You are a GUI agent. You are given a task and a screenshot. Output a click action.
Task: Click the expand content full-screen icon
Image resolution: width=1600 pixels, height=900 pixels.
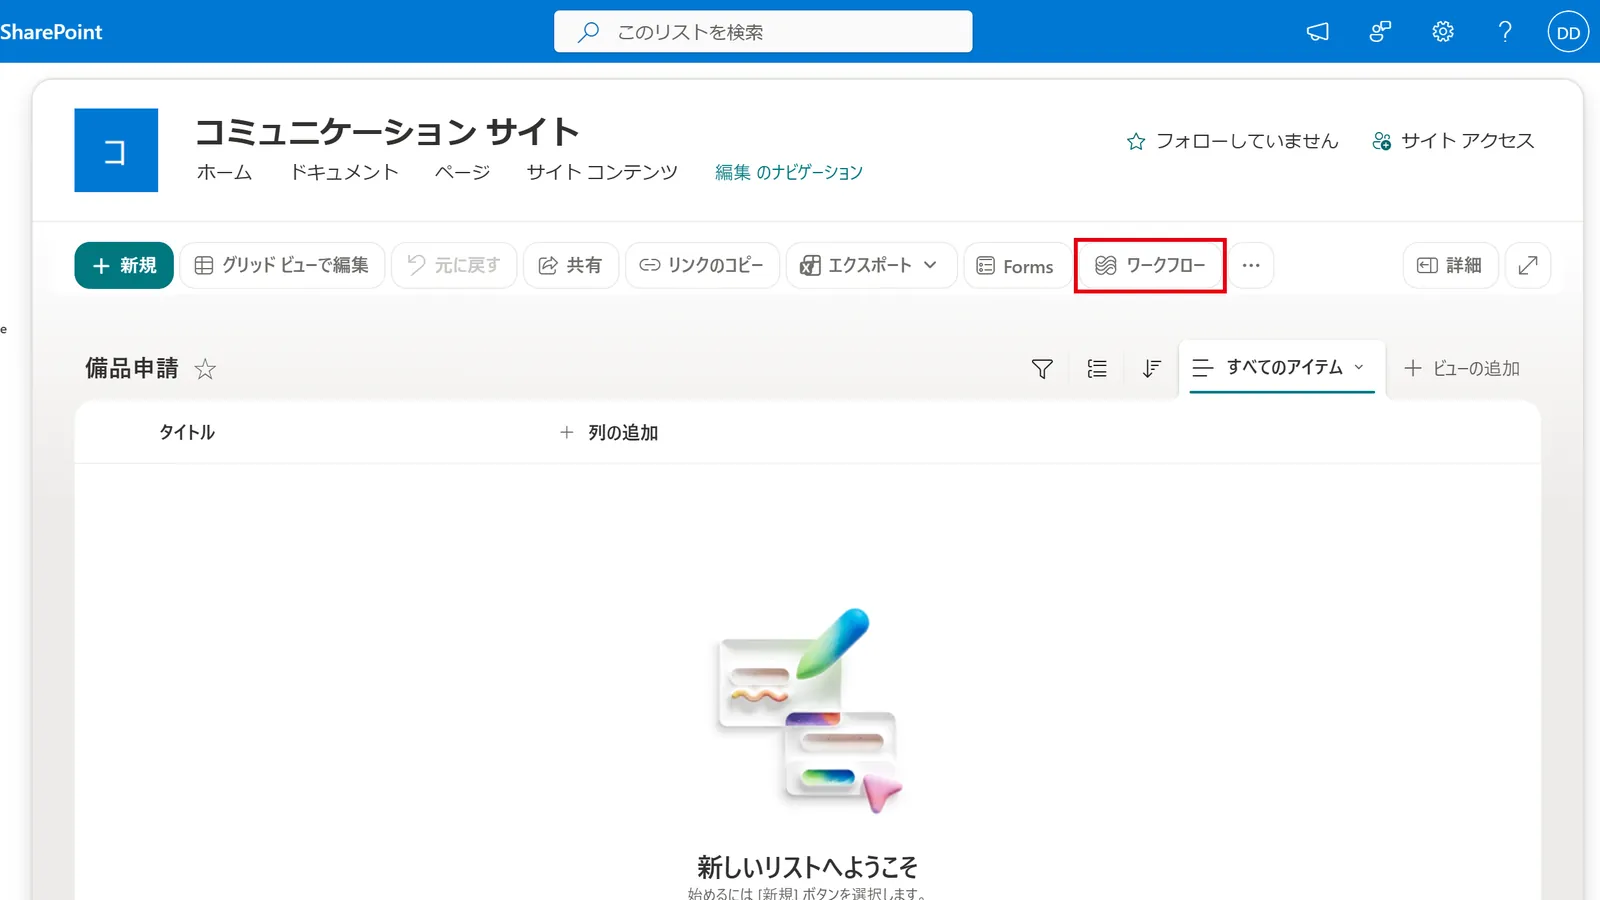pos(1528,265)
